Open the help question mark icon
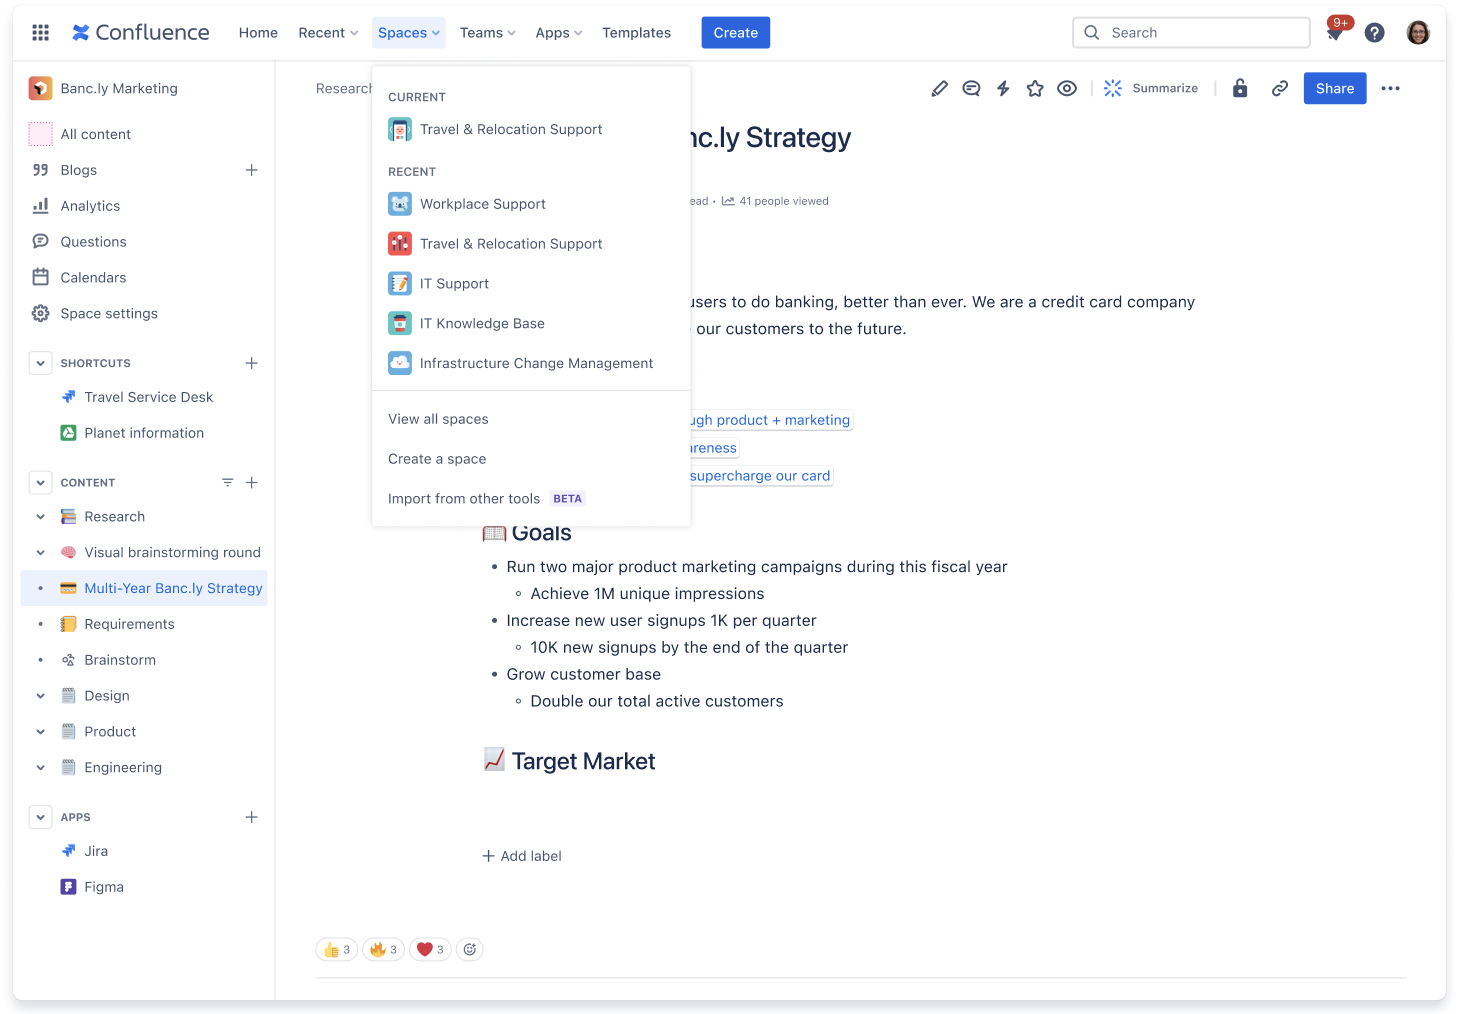Screen dimensions: 1460x1014 [1375, 33]
